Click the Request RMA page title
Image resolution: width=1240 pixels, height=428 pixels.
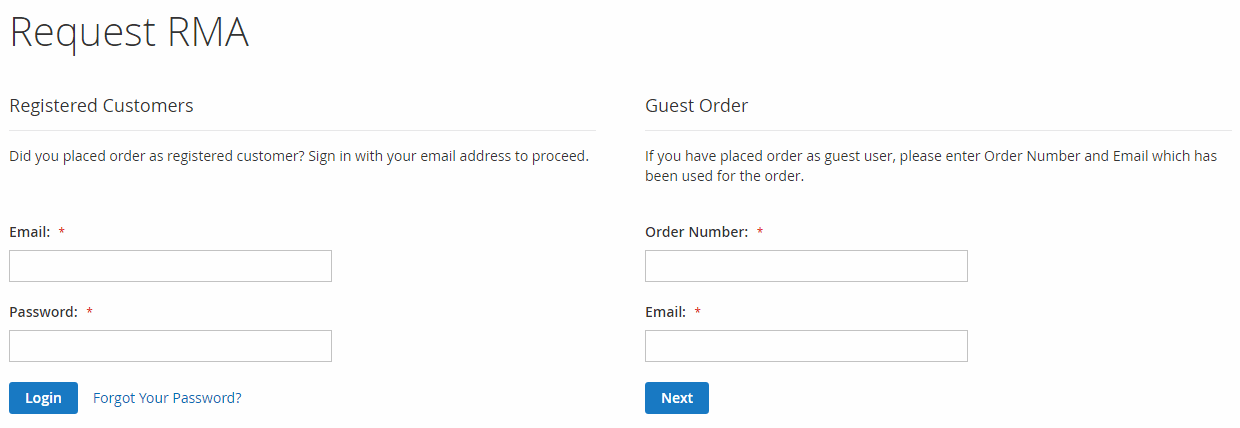click(x=129, y=32)
